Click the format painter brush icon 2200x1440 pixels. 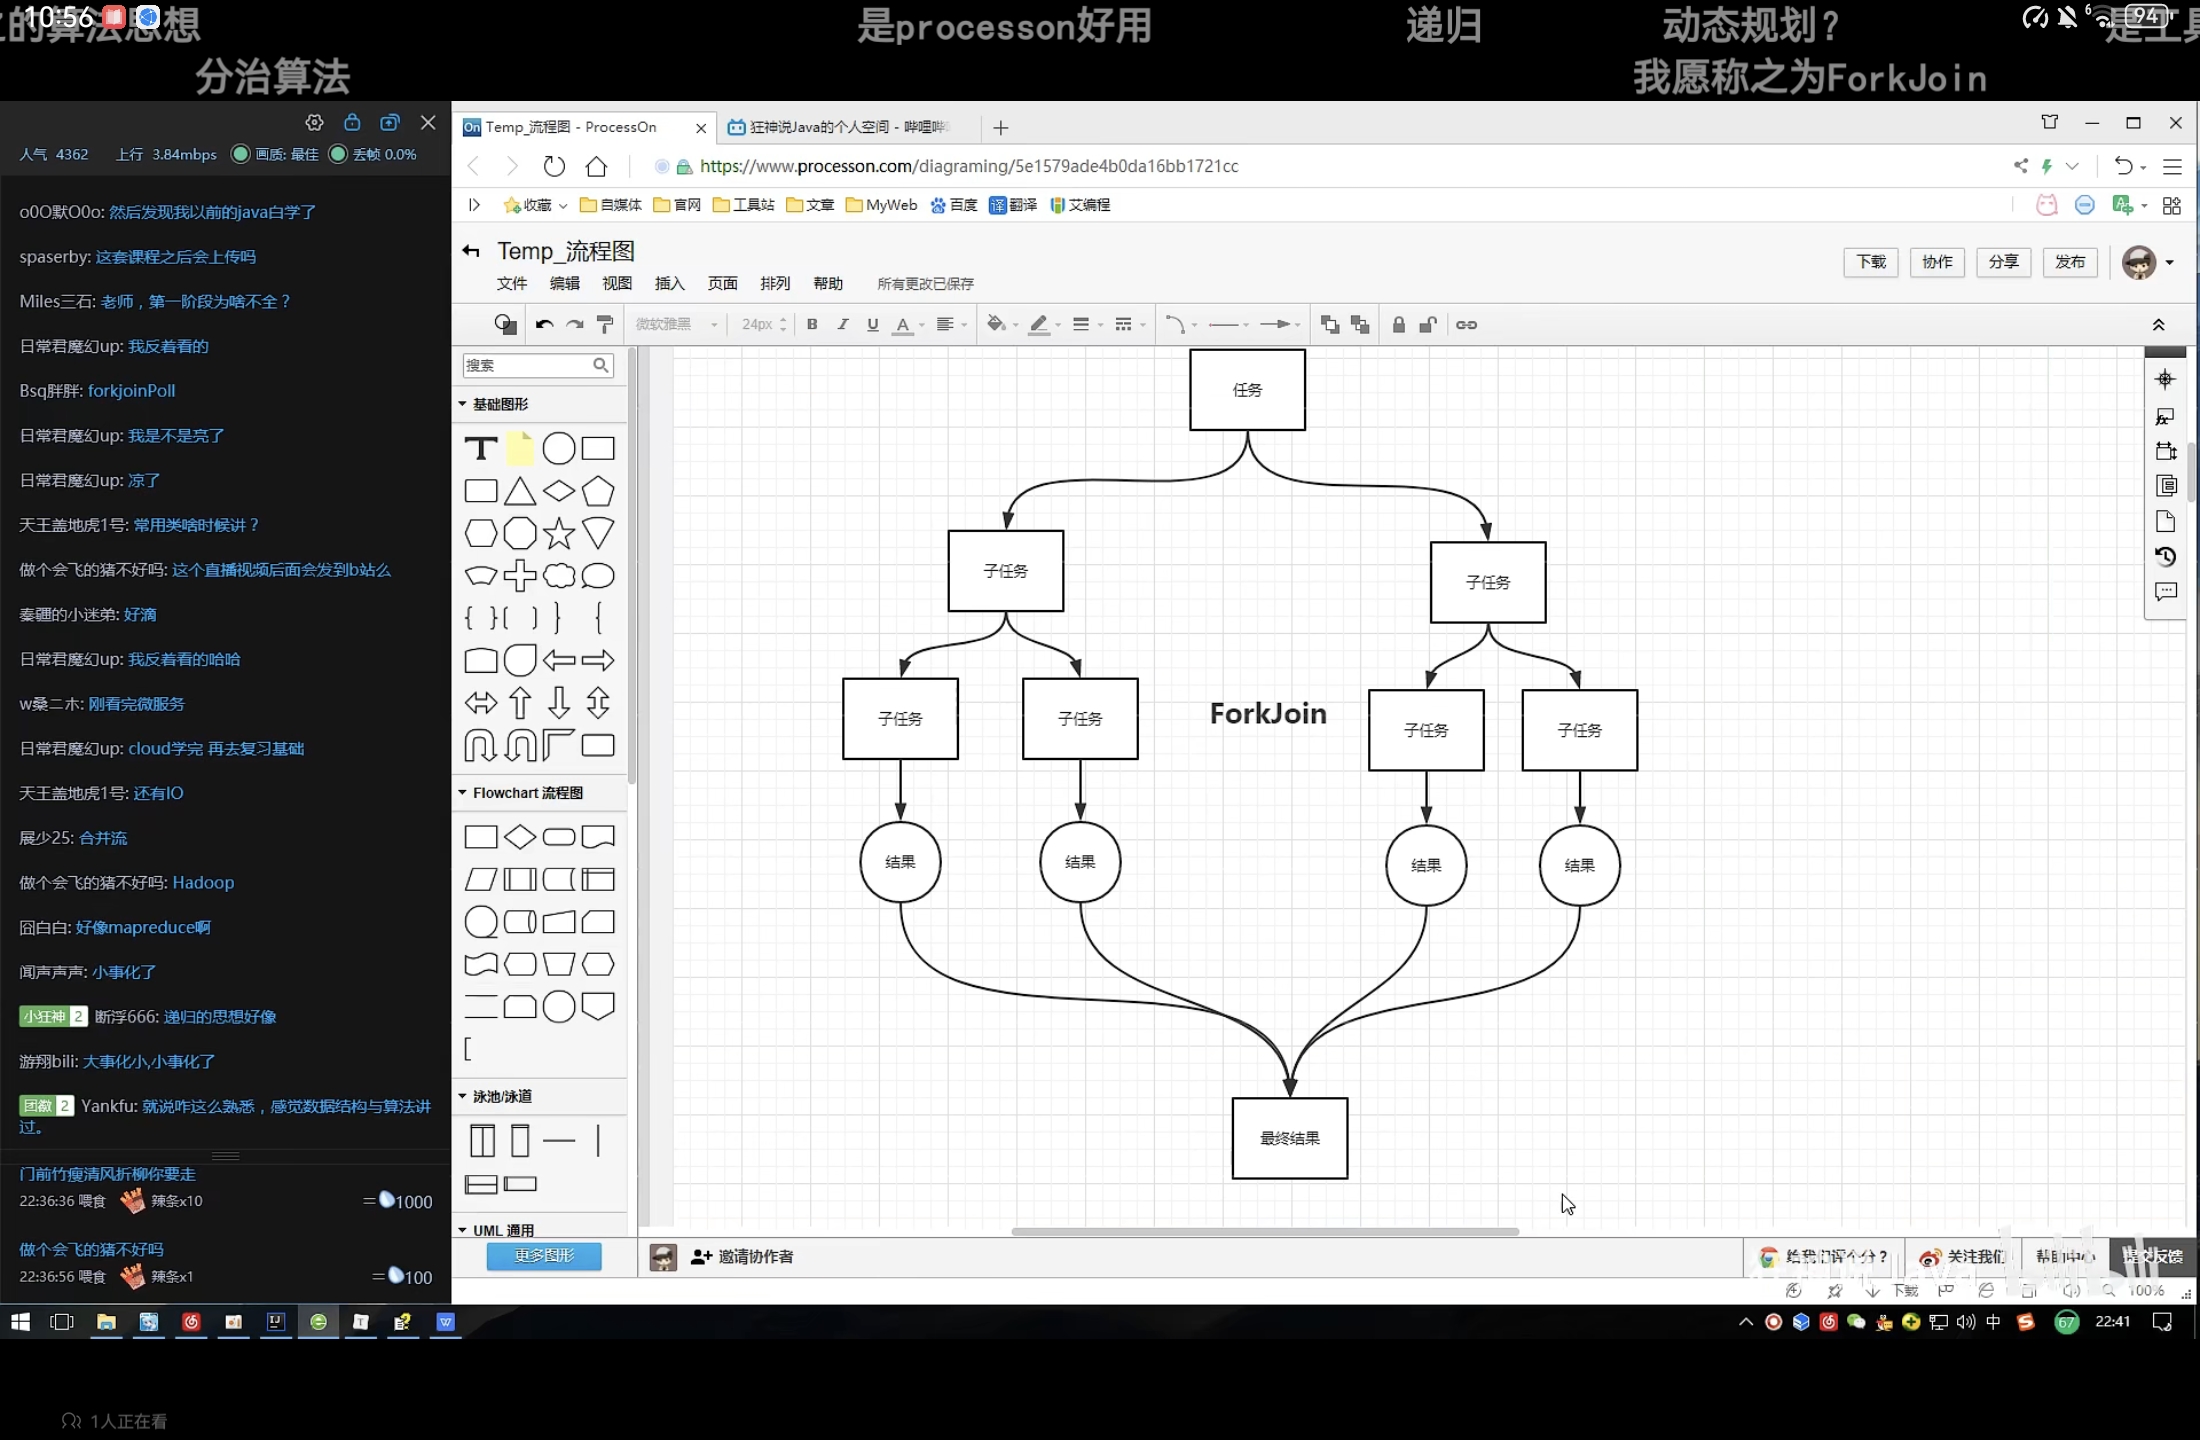[x=605, y=325]
